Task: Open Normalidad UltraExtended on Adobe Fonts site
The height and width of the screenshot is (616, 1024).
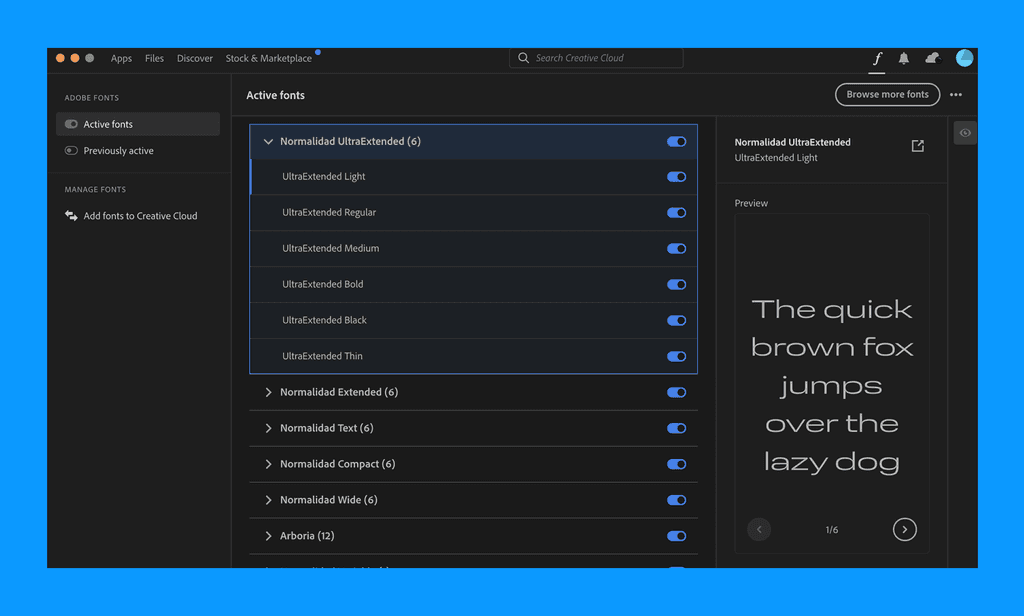Action: [917, 145]
